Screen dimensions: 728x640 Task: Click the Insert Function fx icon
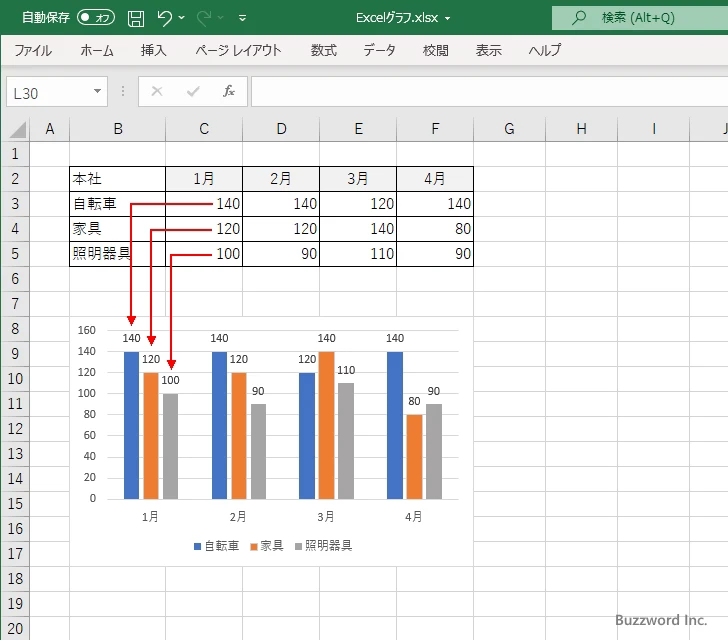pyautogui.click(x=229, y=91)
